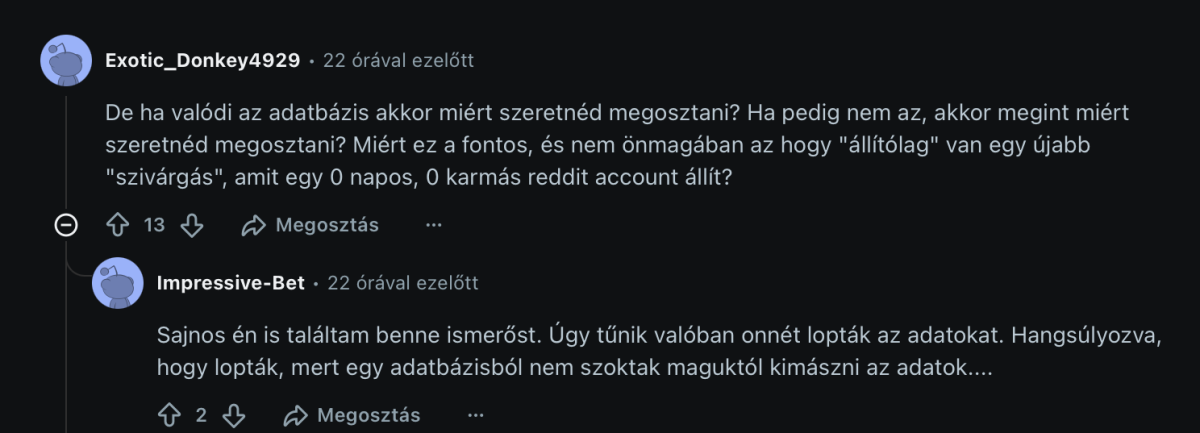Open Exotic_Donkey4929's avatar profile
This screenshot has height=433, width=1200.
coord(66,60)
